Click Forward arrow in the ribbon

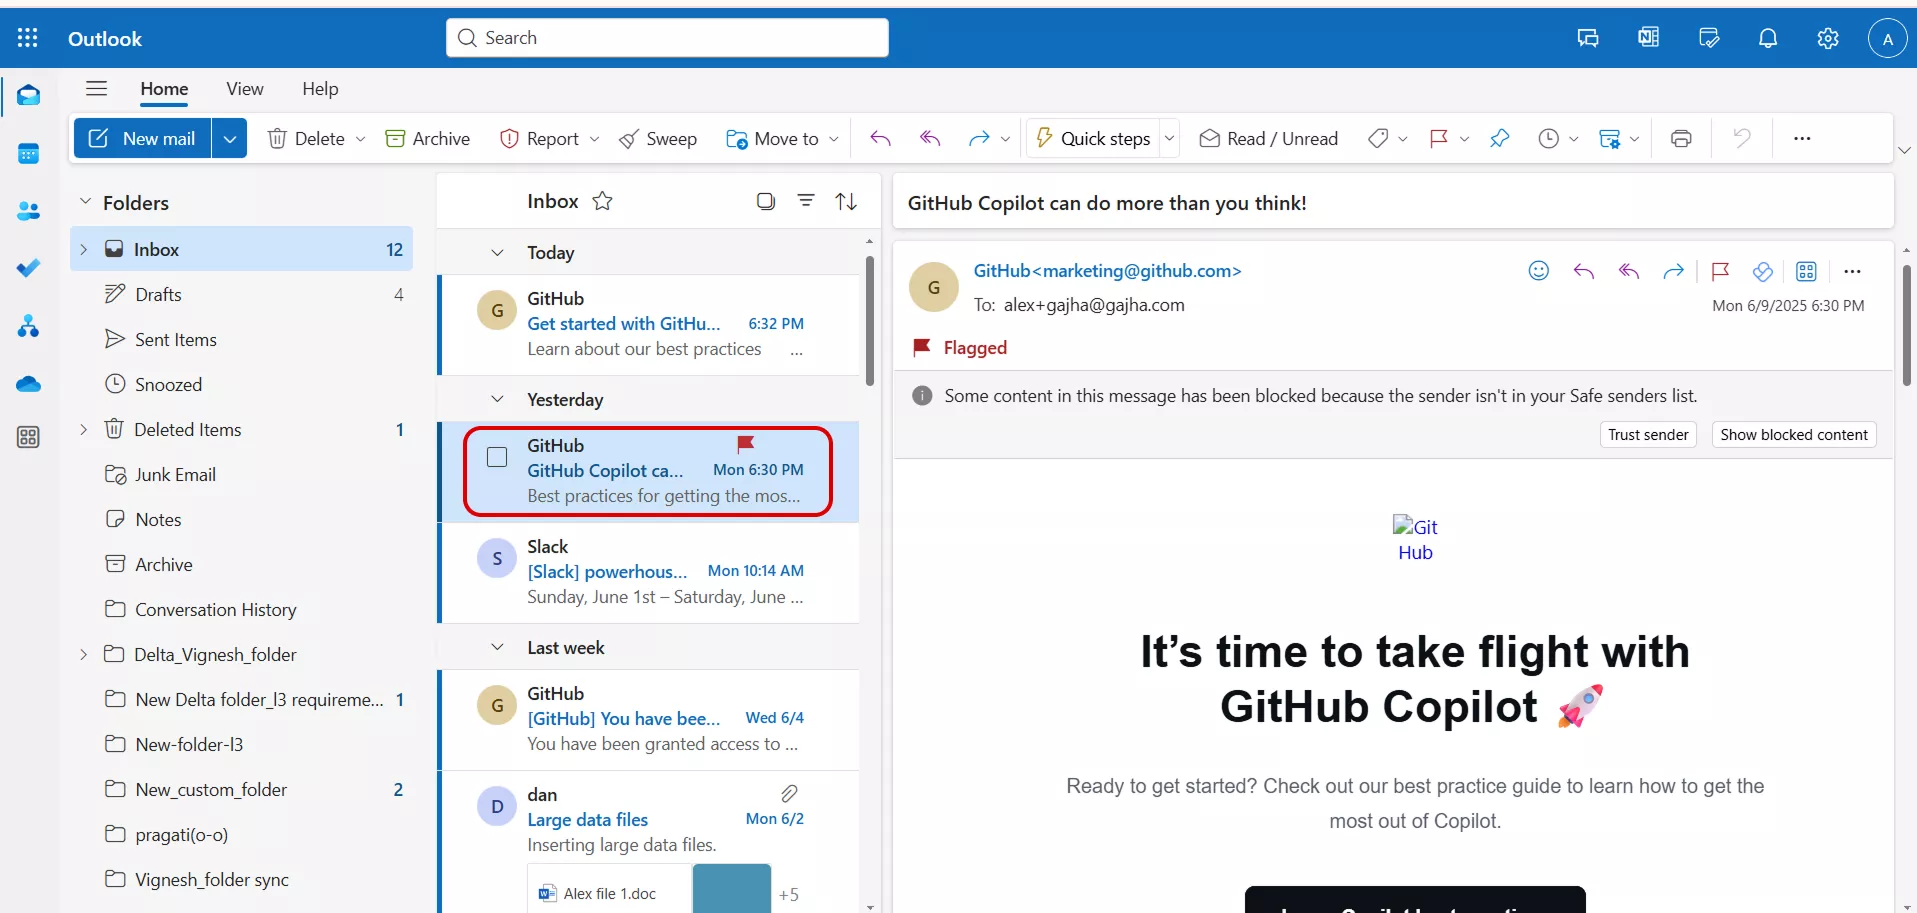click(x=979, y=139)
